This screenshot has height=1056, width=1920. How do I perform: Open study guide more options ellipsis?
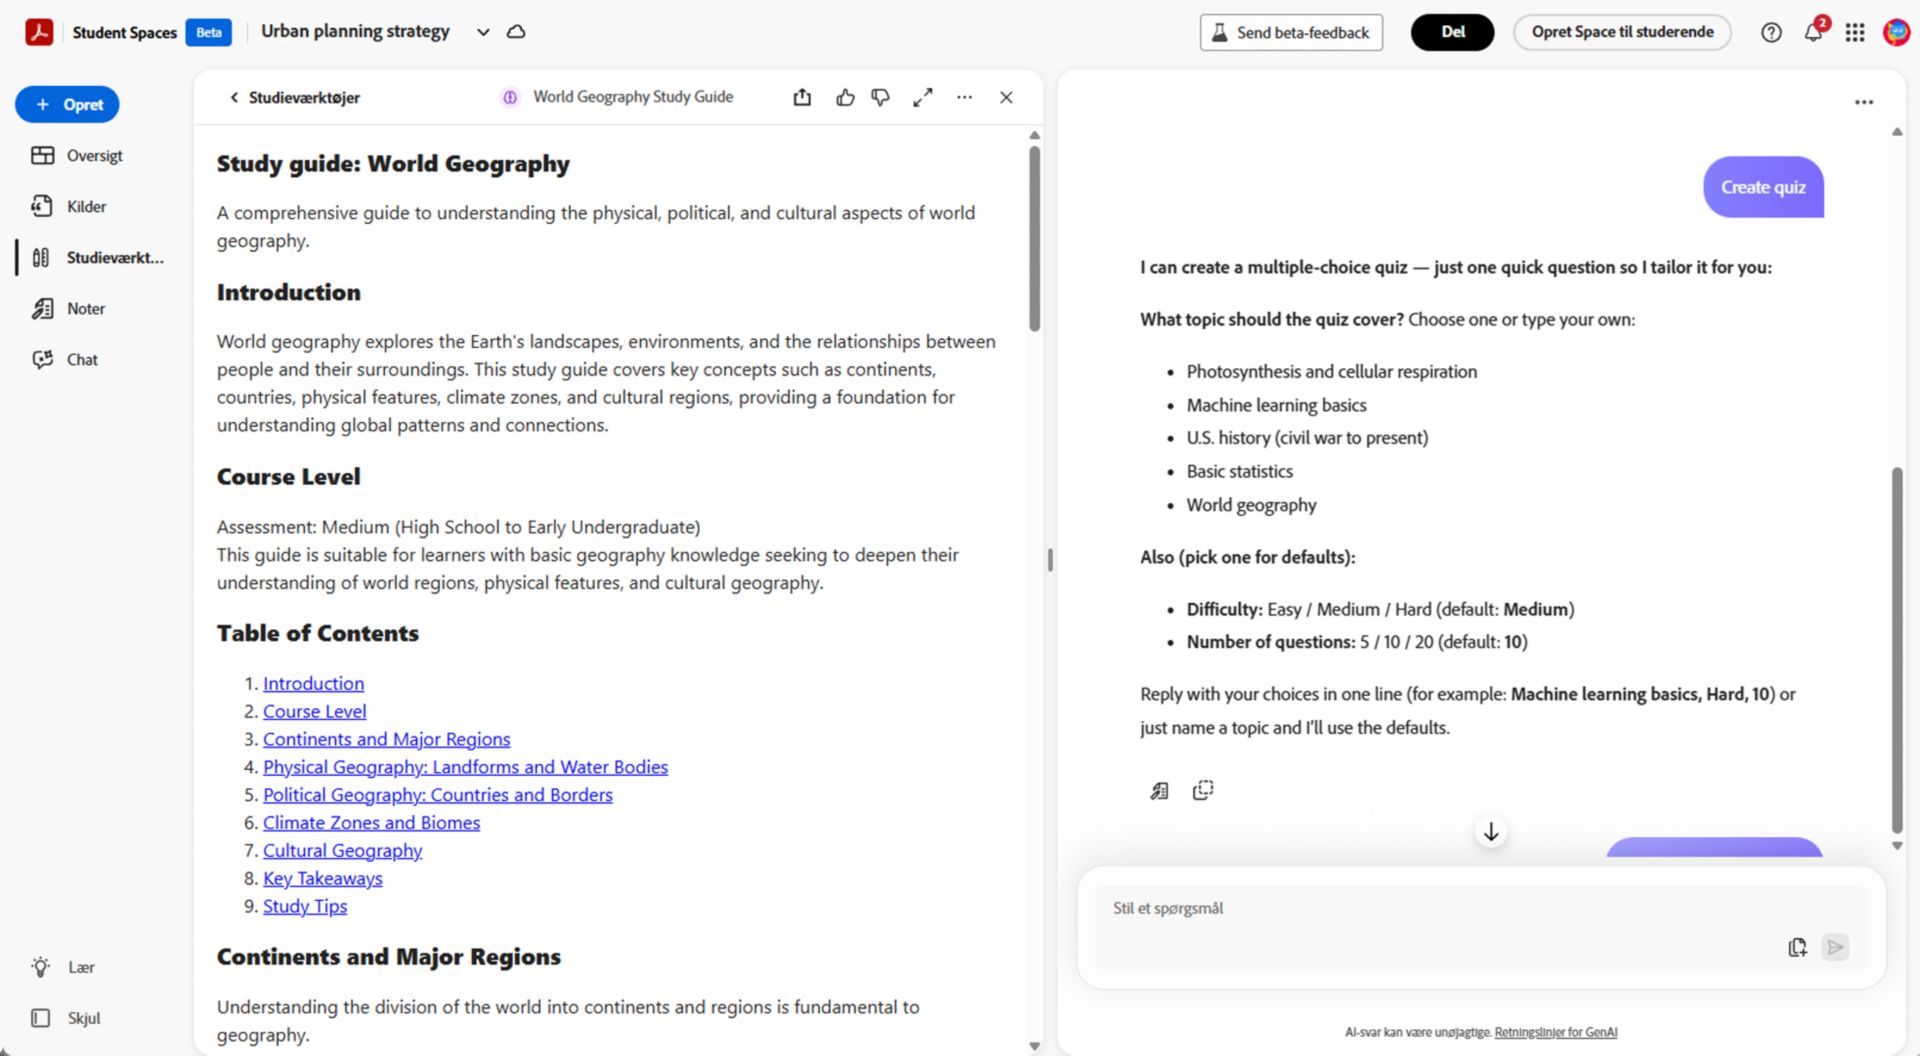coord(964,97)
